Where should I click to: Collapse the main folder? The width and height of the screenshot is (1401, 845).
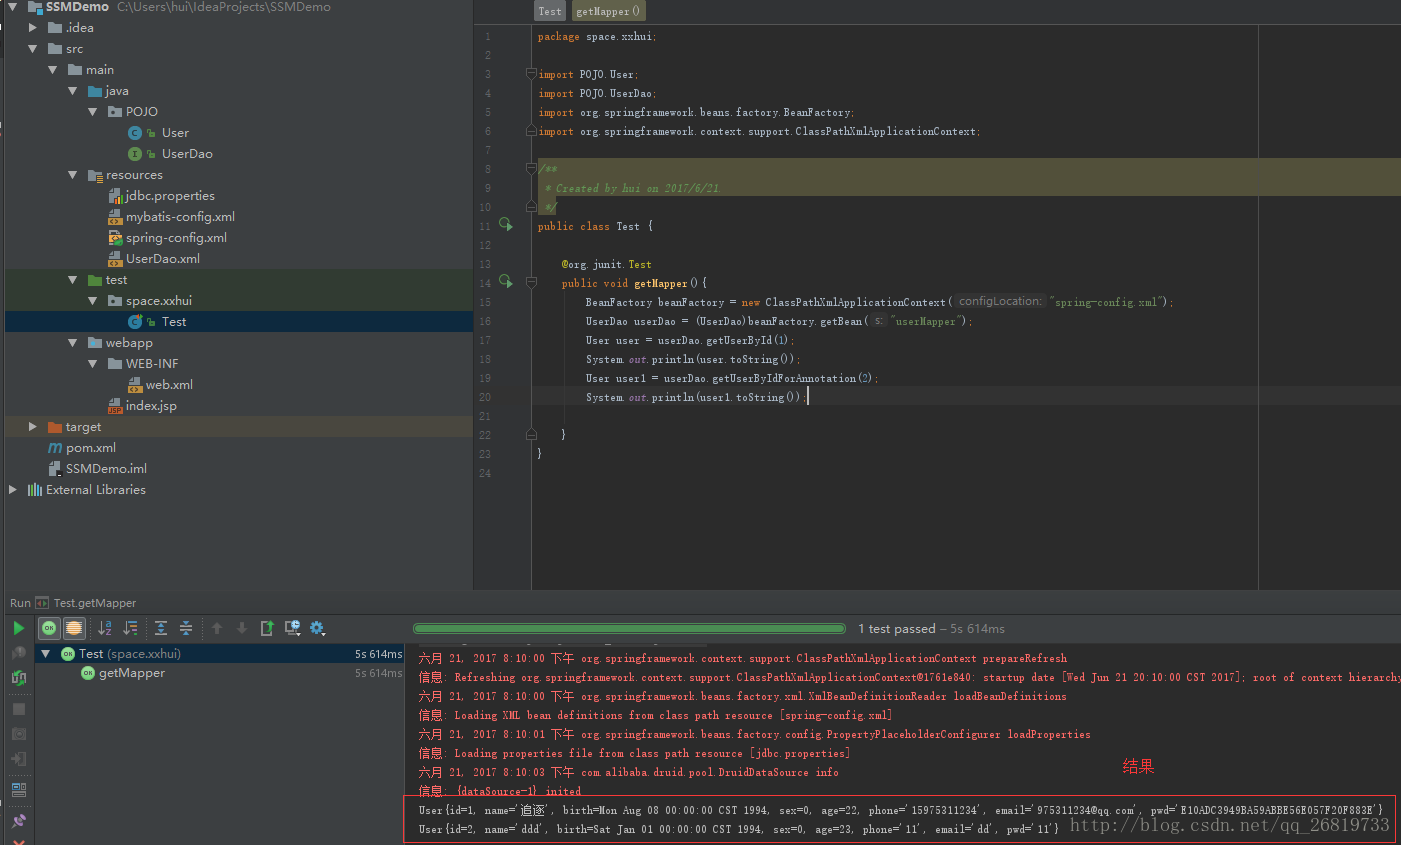click(x=53, y=70)
